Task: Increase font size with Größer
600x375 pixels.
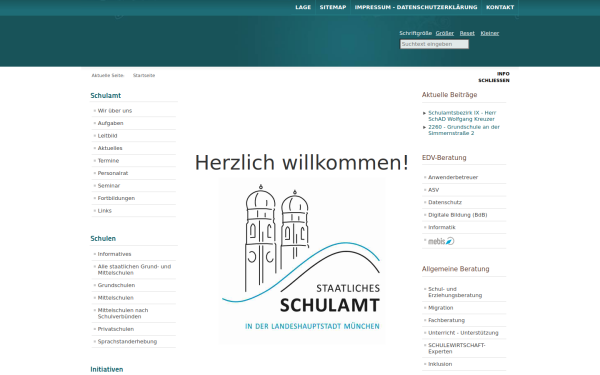Action: click(x=445, y=33)
